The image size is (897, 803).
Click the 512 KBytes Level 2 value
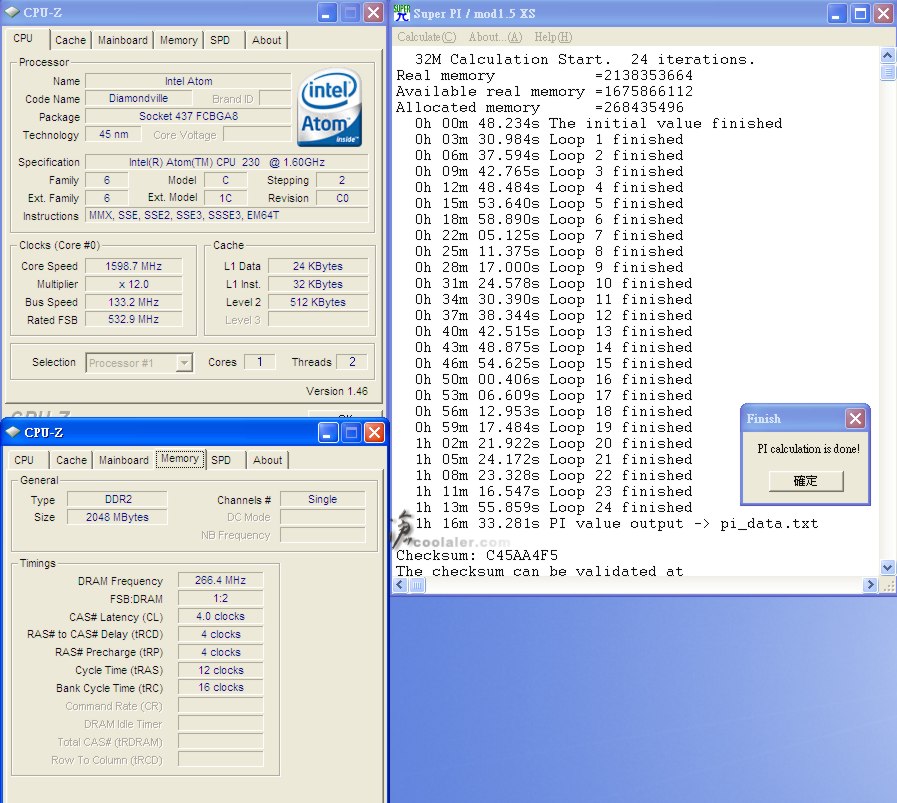(x=317, y=302)
